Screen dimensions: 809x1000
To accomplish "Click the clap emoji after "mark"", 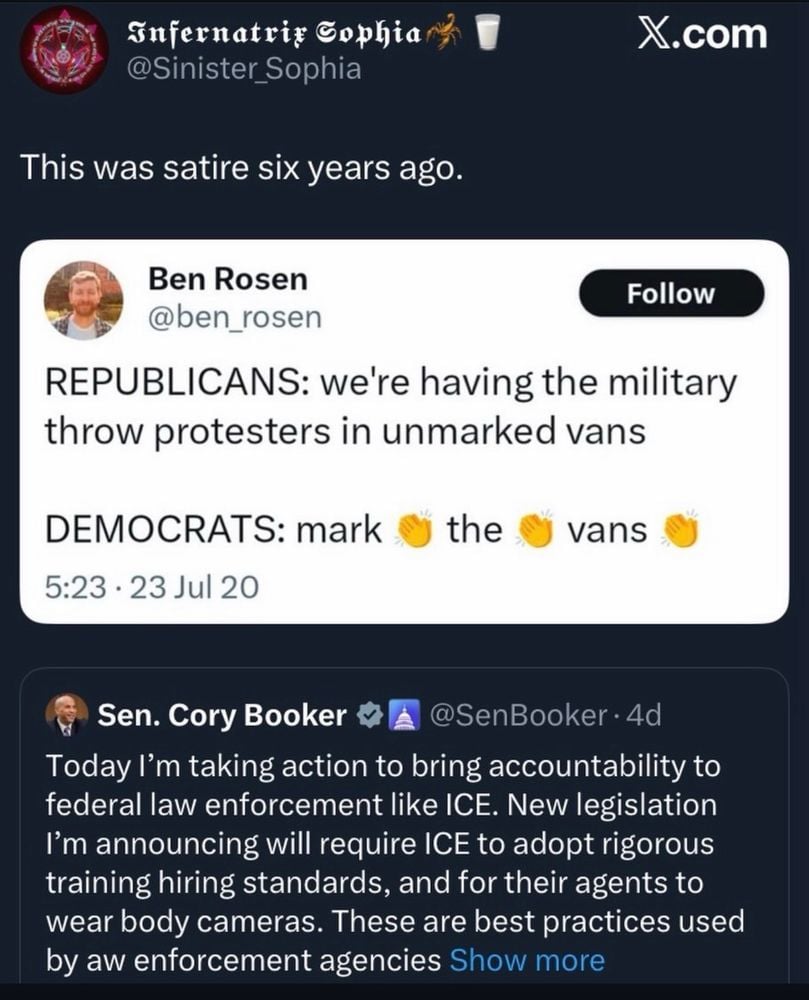I will coord(415,529).
